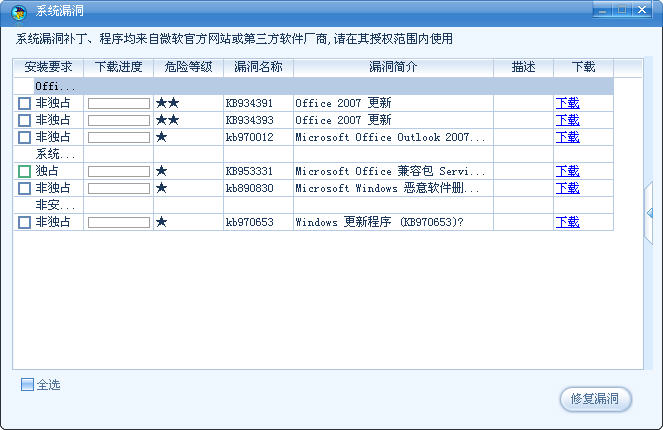Click the 下载 column header
Image resolution: width=663 pixels, height=430 pixels.
click(x=584, y=67)
